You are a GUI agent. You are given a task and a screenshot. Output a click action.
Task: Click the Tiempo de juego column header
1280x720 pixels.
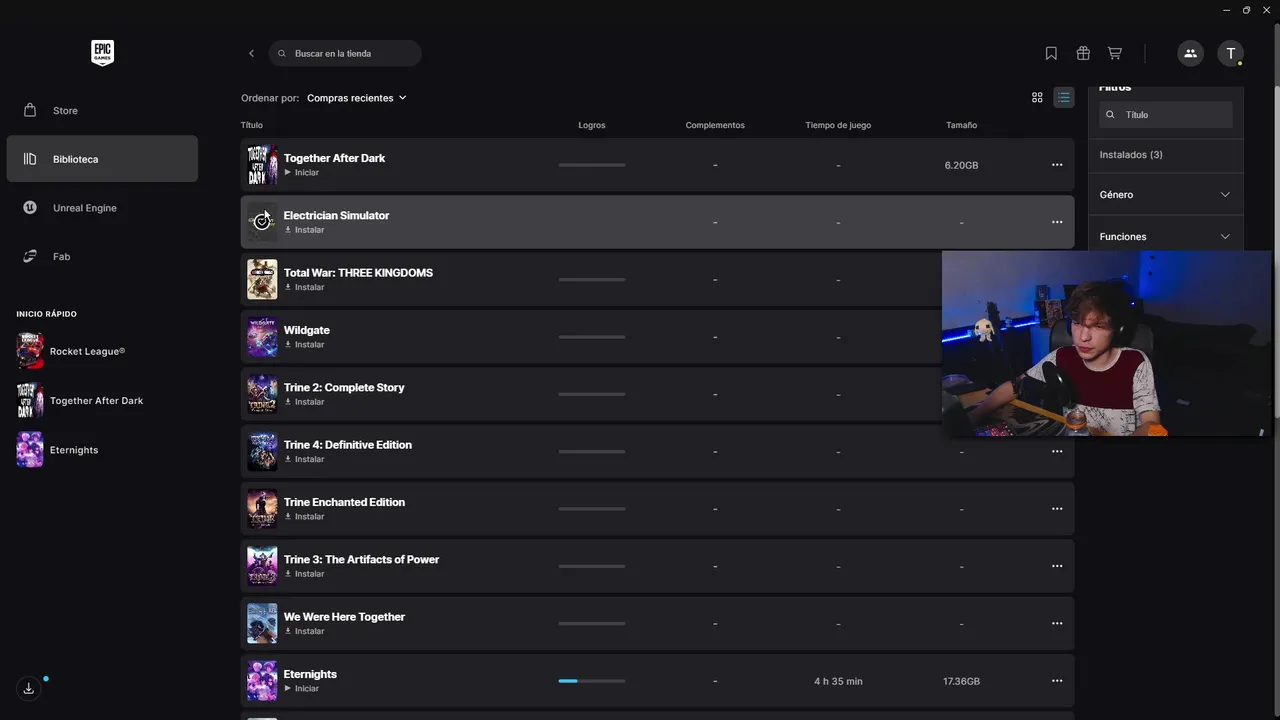point(838,125)
